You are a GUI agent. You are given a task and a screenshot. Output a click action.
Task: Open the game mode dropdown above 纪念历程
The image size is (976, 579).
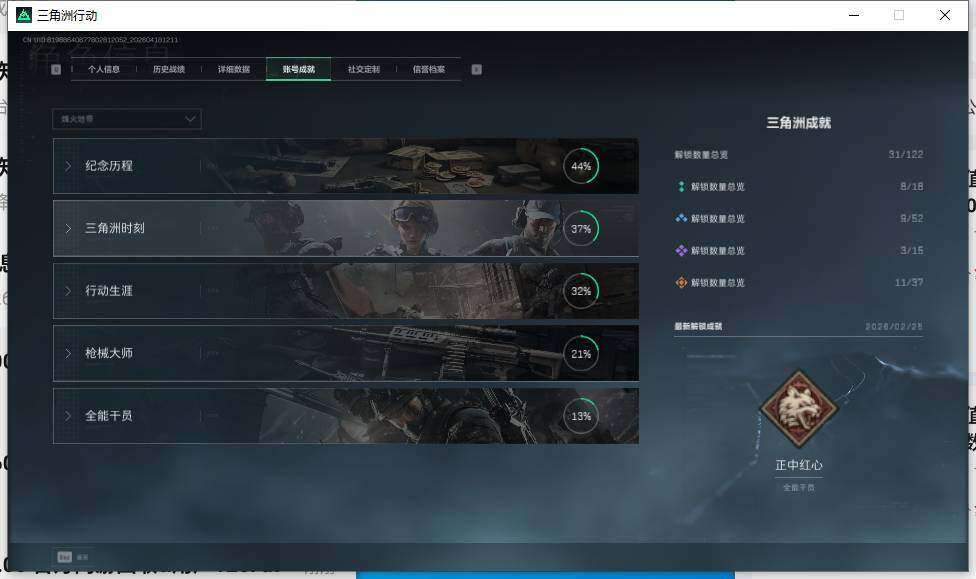pyautogui.click(x=127, y=119)
